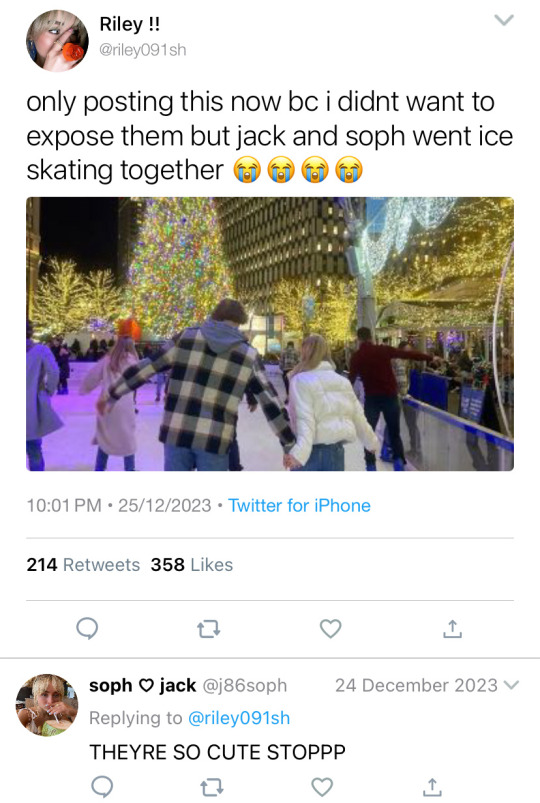This screenshot has height=803, width=540.
Task: Reply to Riley's ice skating tweet
Action: pos(87,628)
